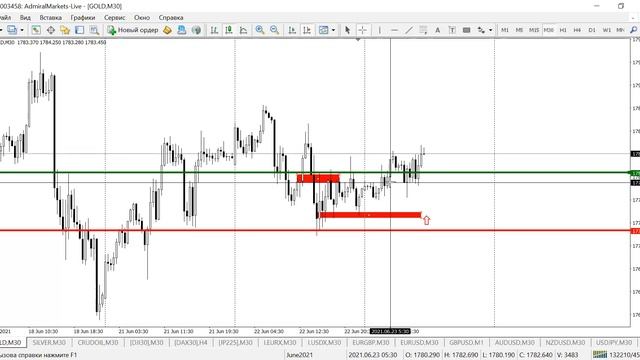Viewport: 640px width, 360px height.
Task: Switch timeframe to M1
Action: 505,30
